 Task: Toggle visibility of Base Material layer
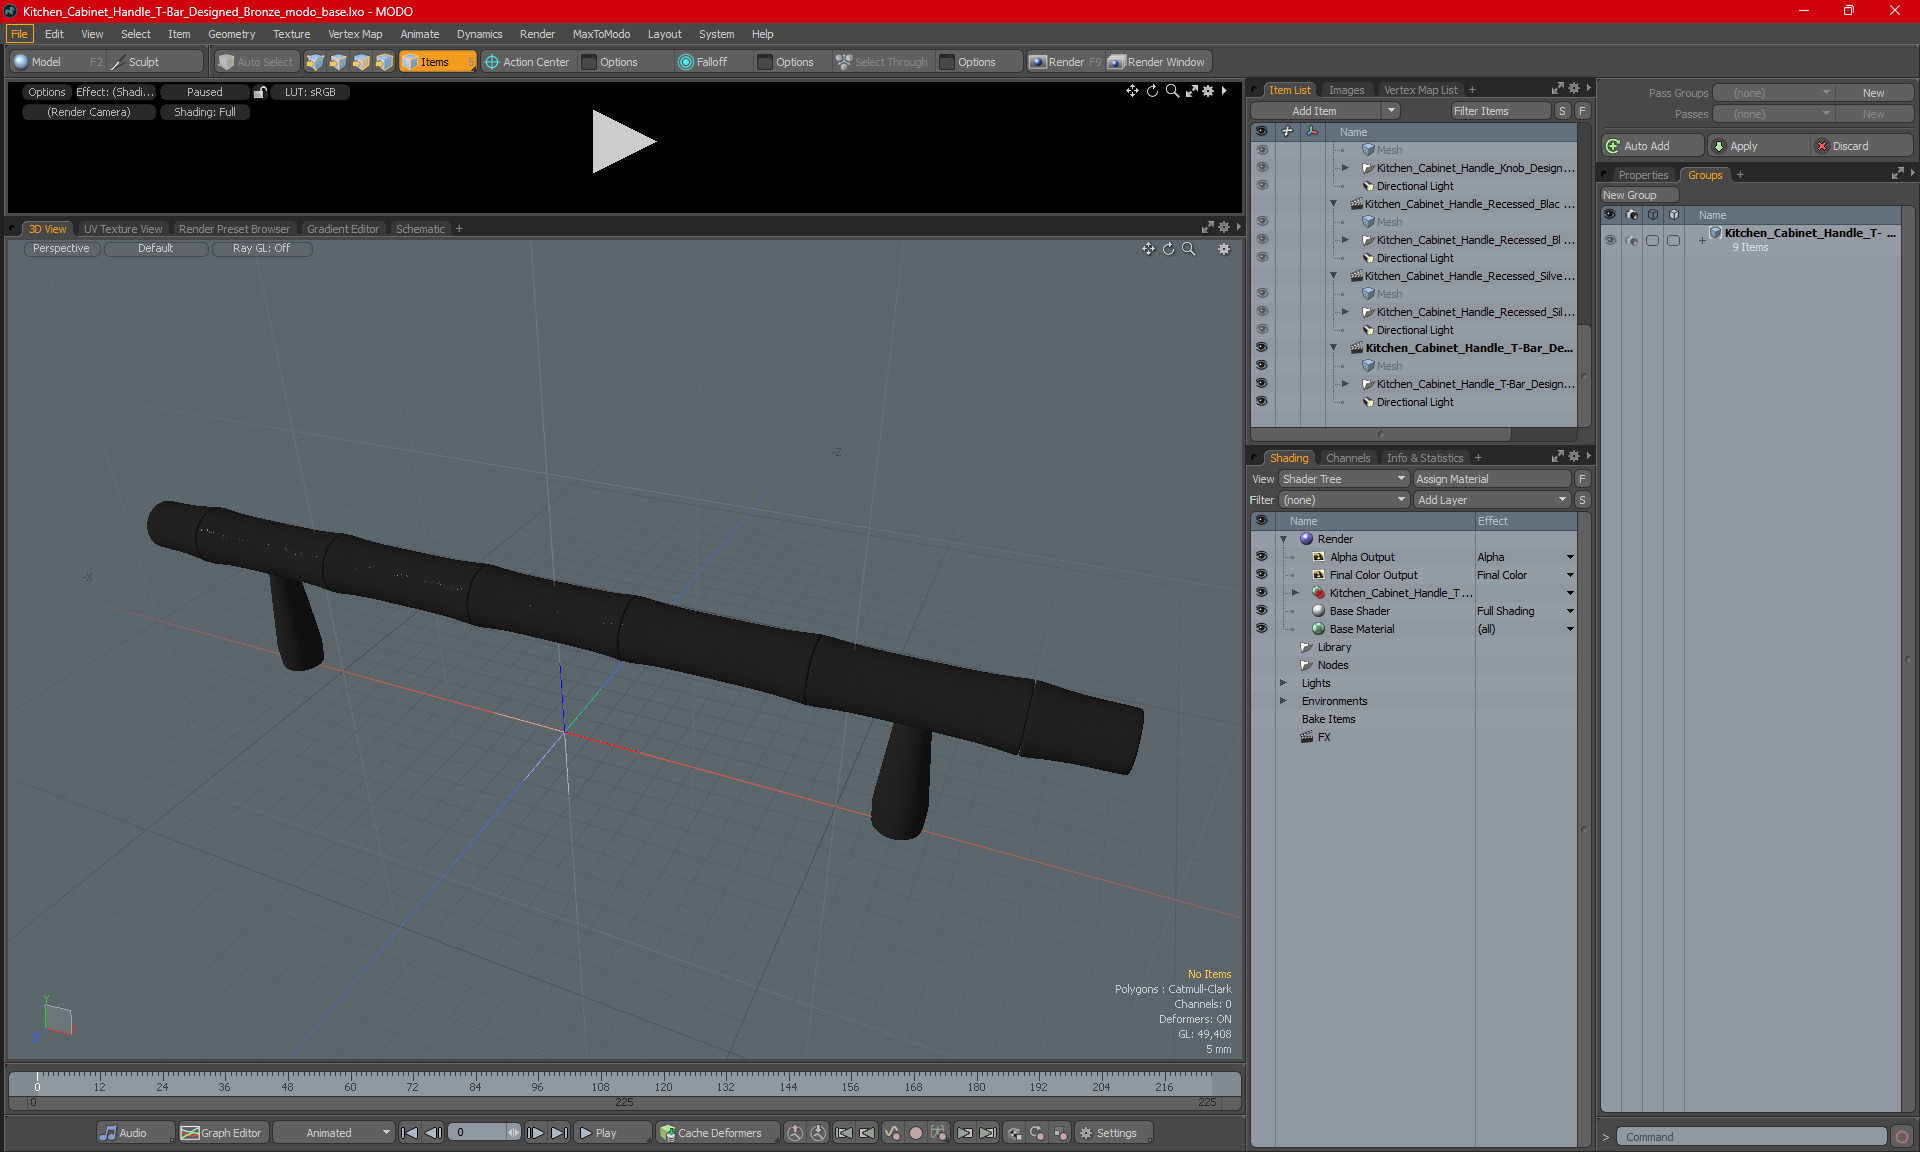(1261, 629)
